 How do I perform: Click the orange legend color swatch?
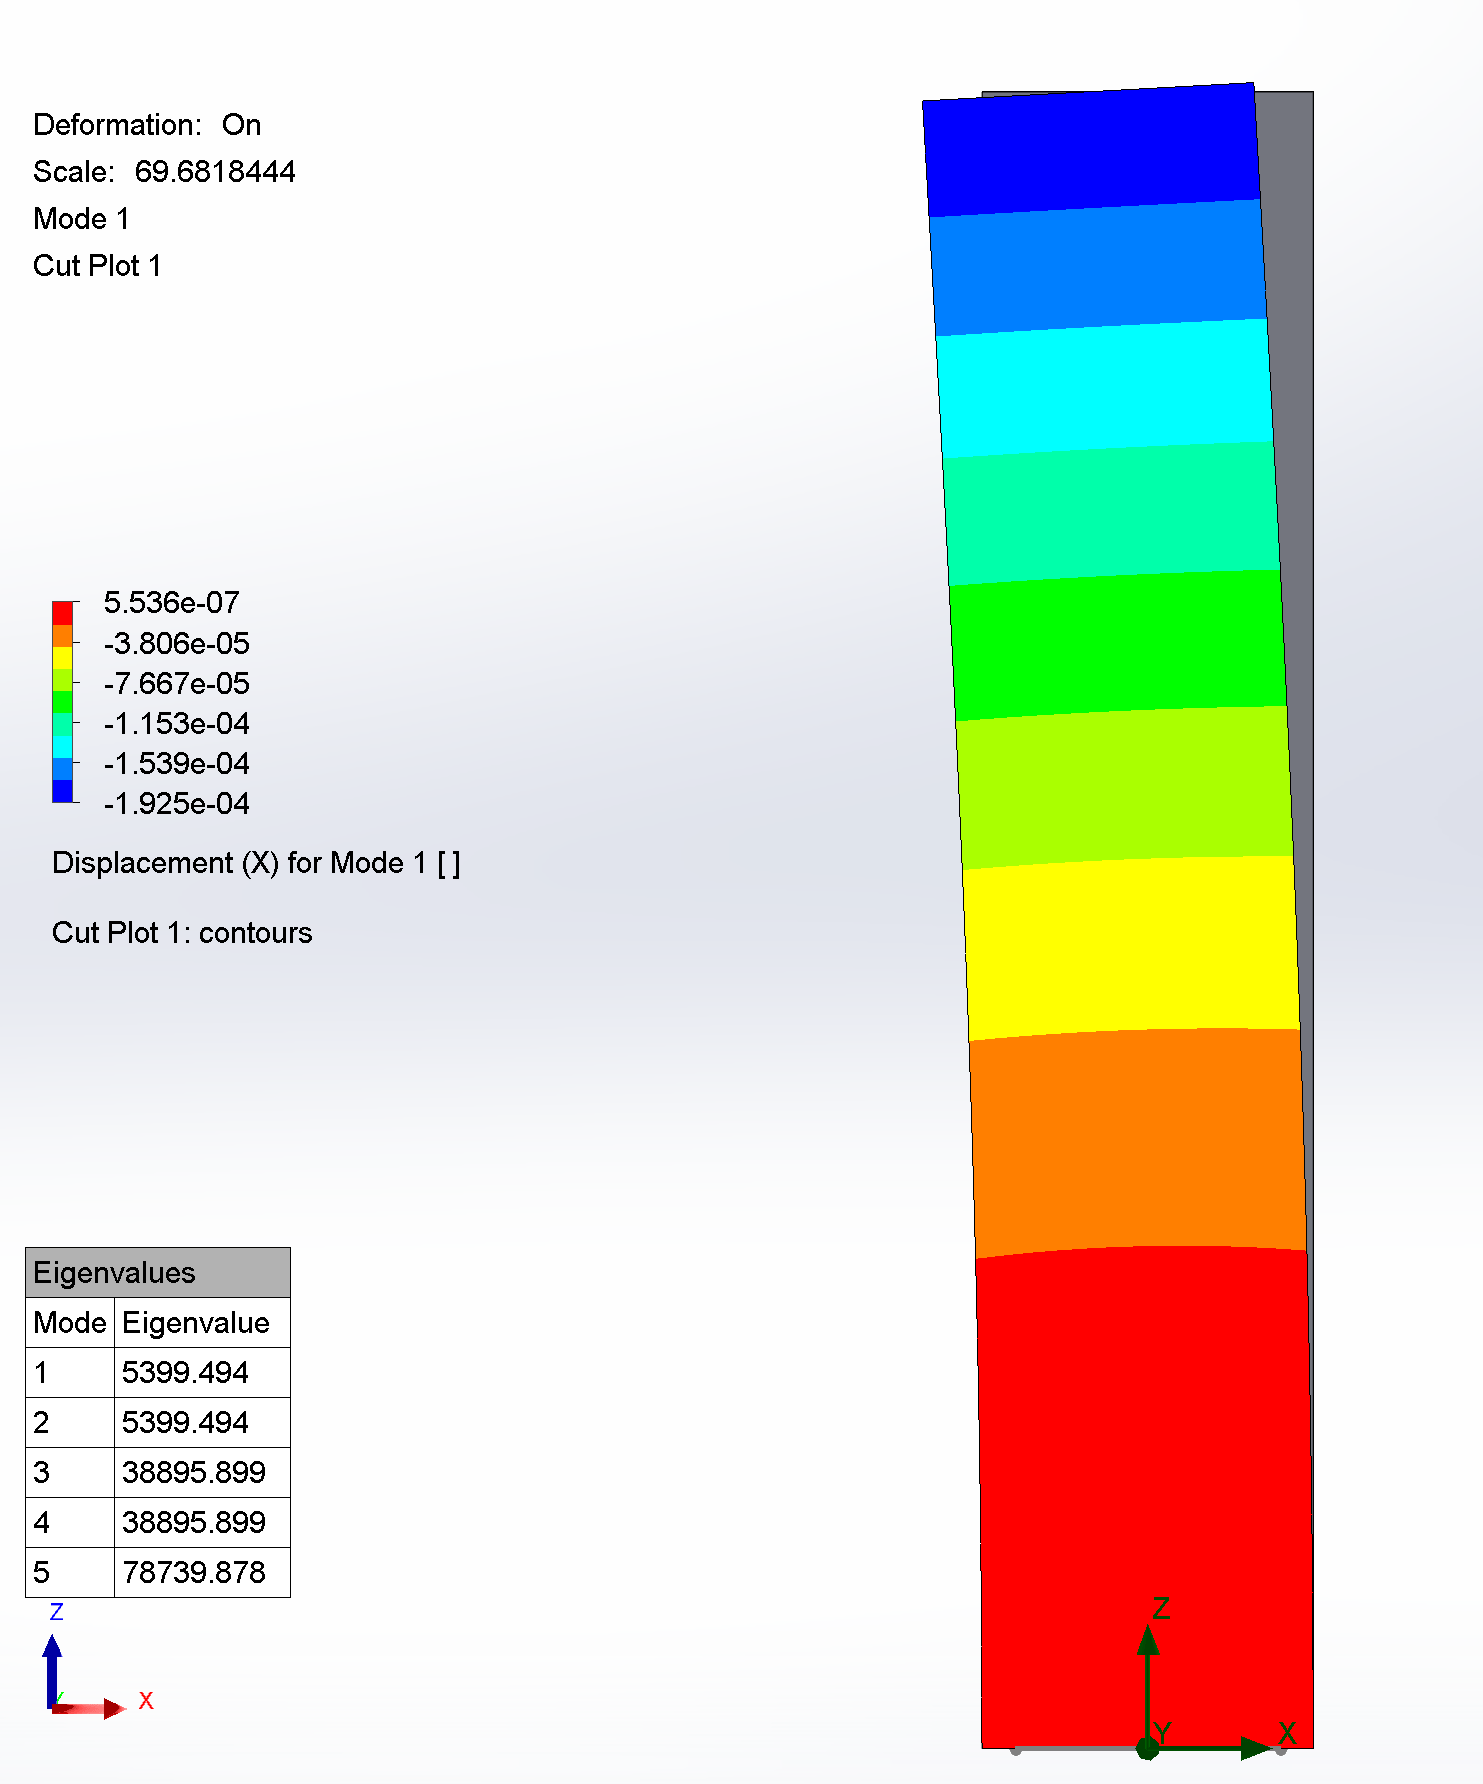pyautogui.click(x=62, y=636)
